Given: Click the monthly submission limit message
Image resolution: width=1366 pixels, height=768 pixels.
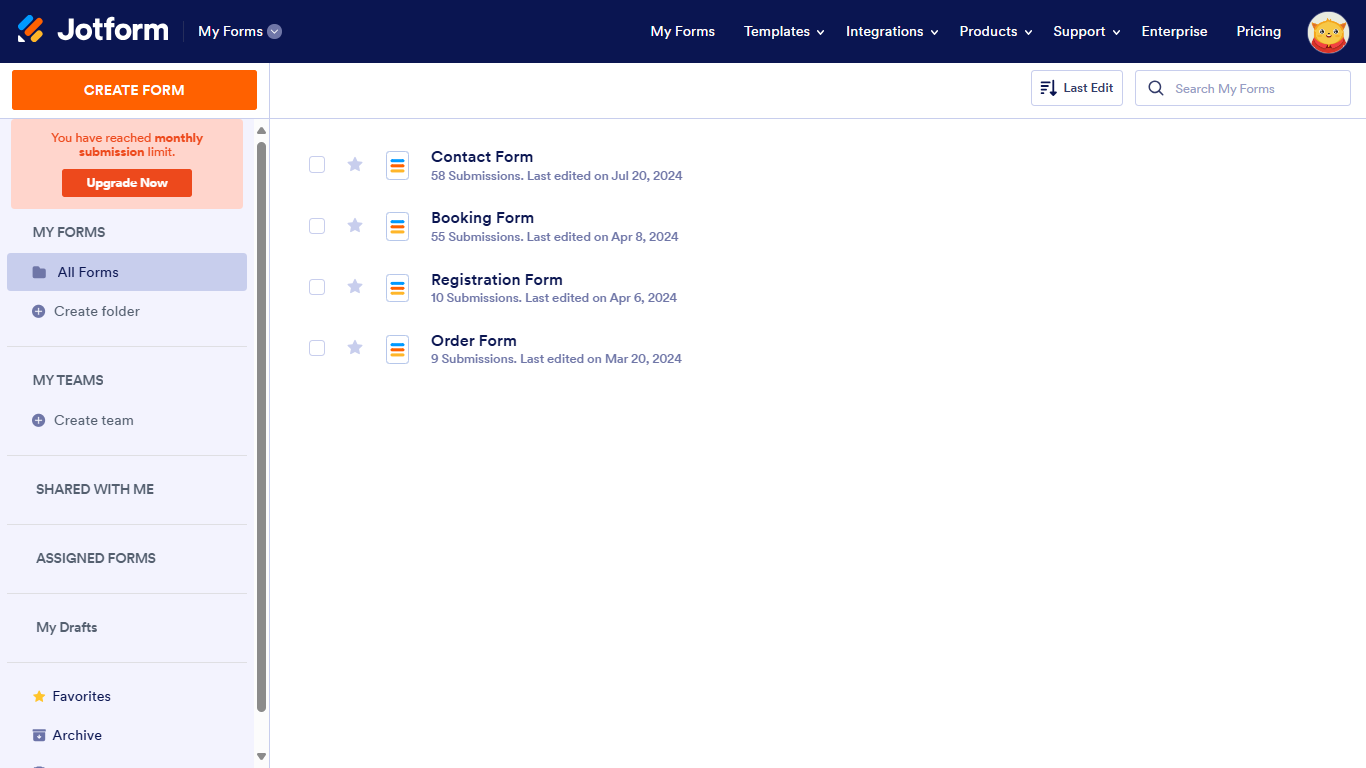Looking at the screenshot, I should coord(127,145).
